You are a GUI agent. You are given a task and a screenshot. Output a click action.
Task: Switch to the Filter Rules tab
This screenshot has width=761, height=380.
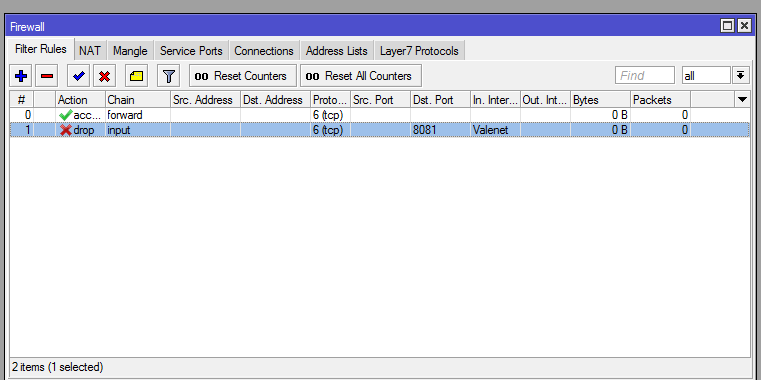tap(41, 50)
